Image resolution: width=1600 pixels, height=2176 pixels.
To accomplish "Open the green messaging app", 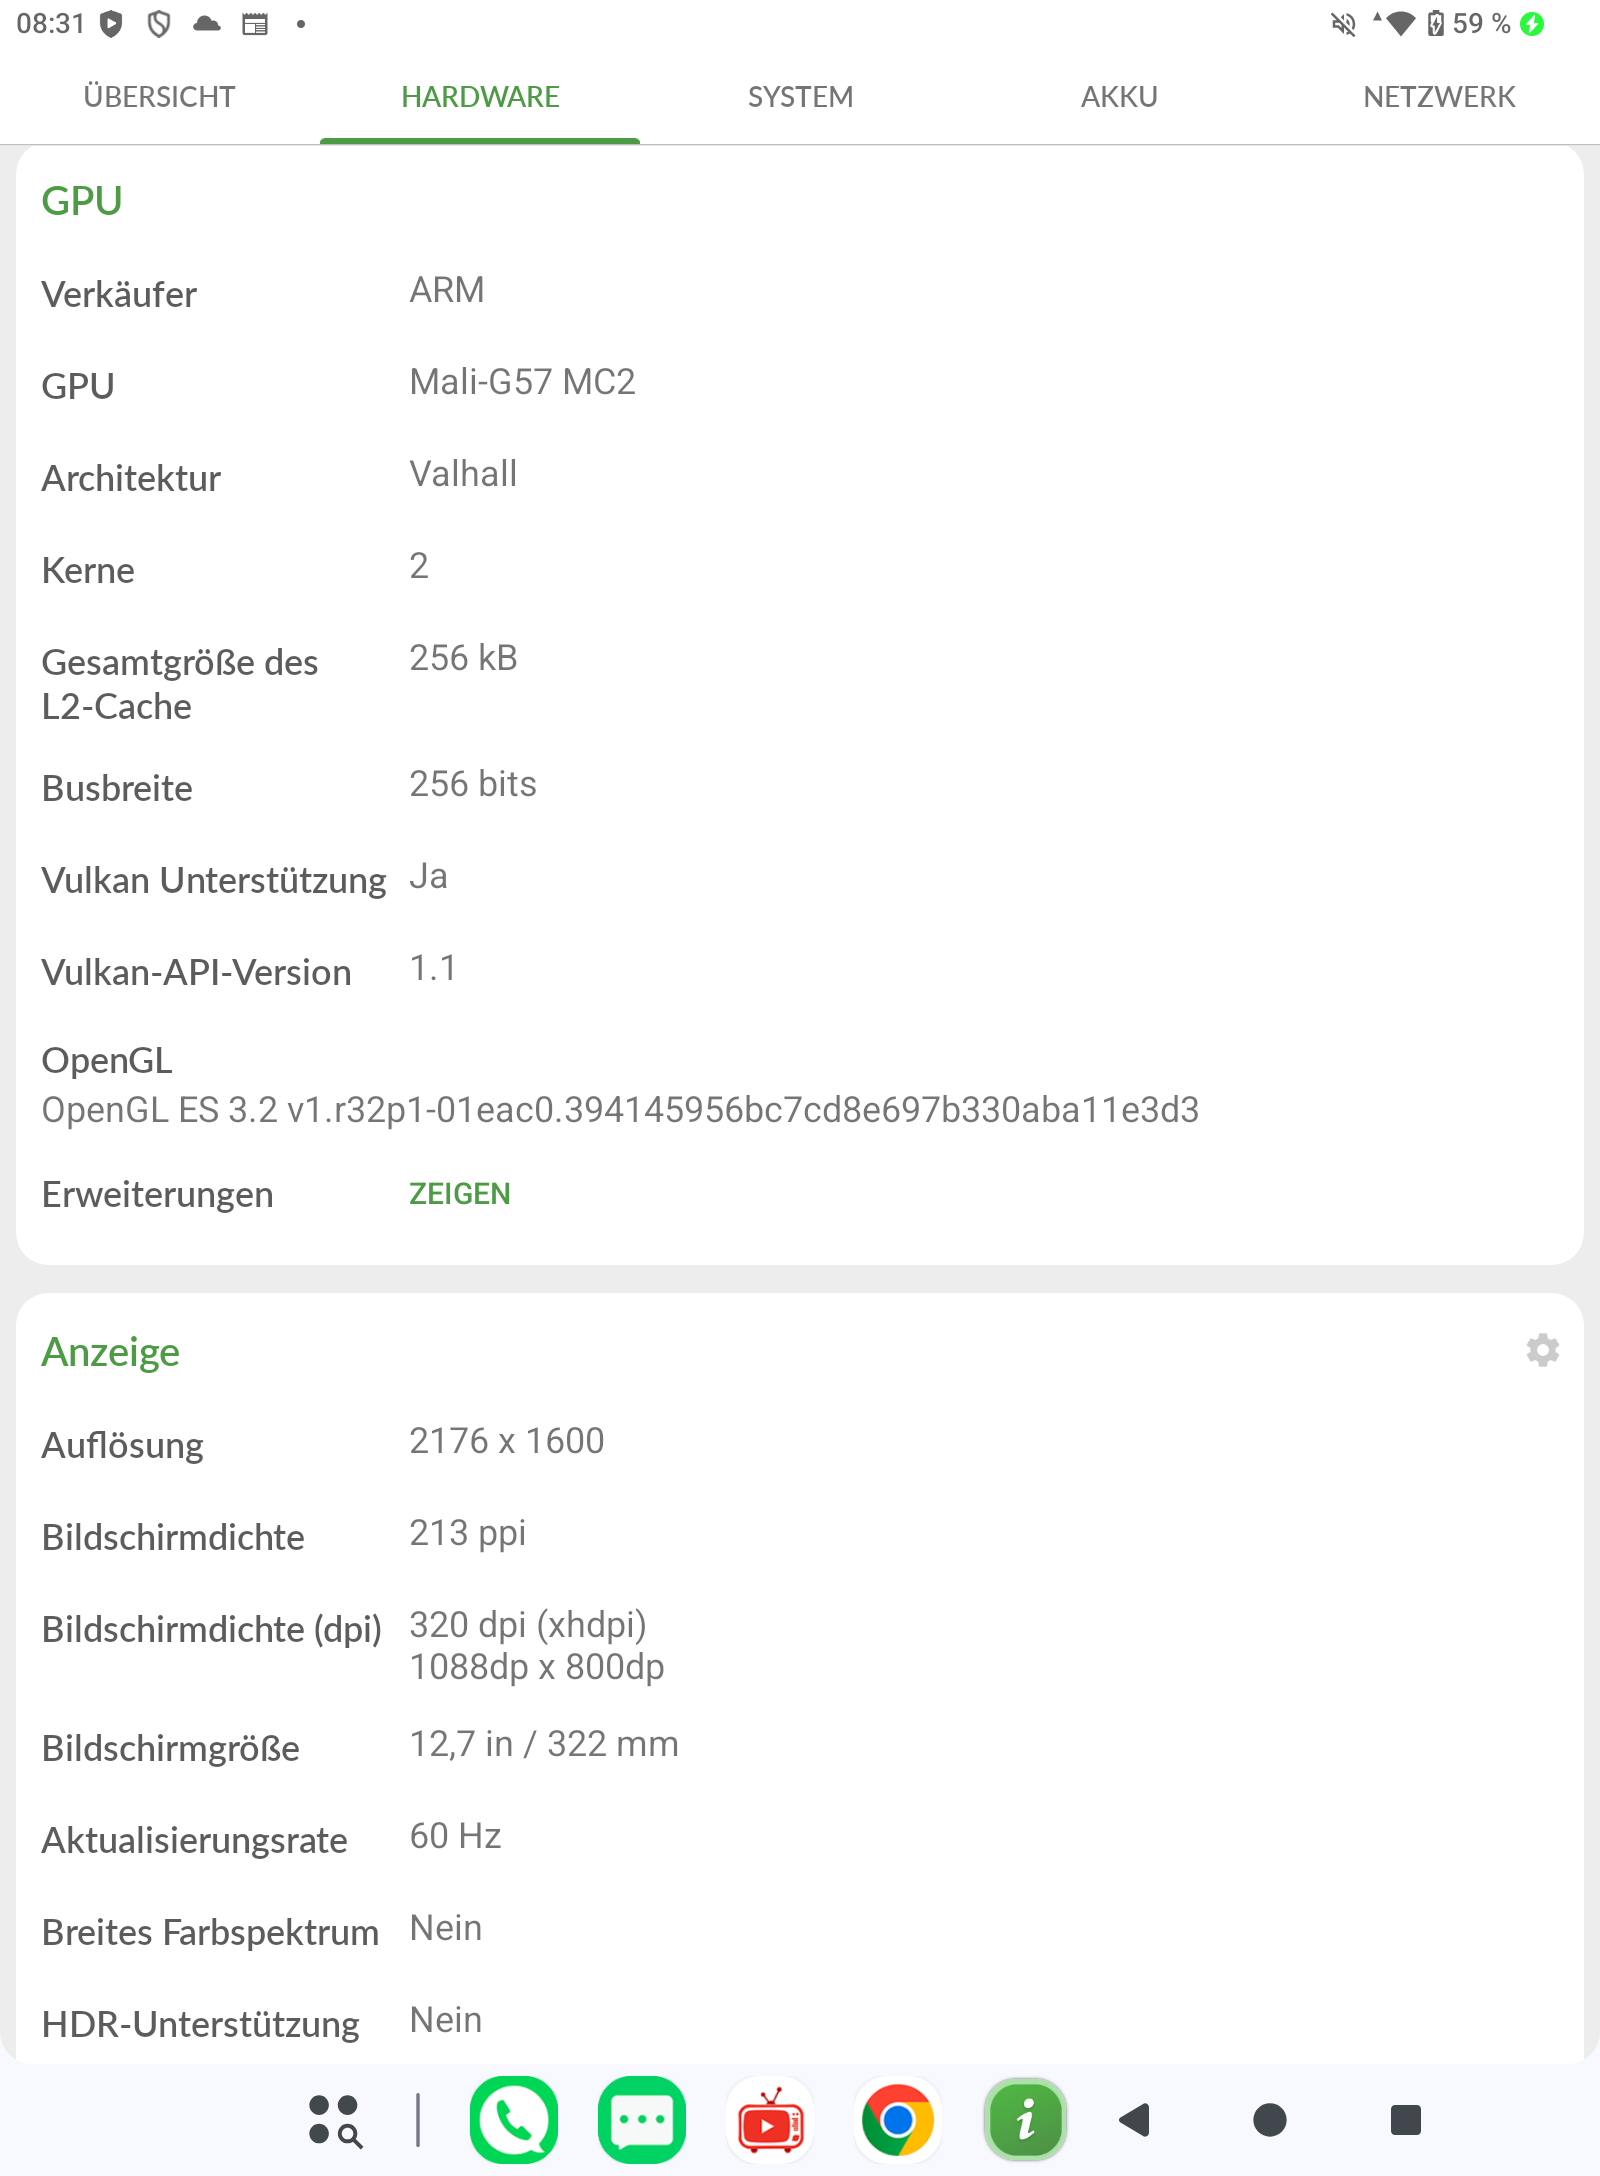I will coord(642,2120).
